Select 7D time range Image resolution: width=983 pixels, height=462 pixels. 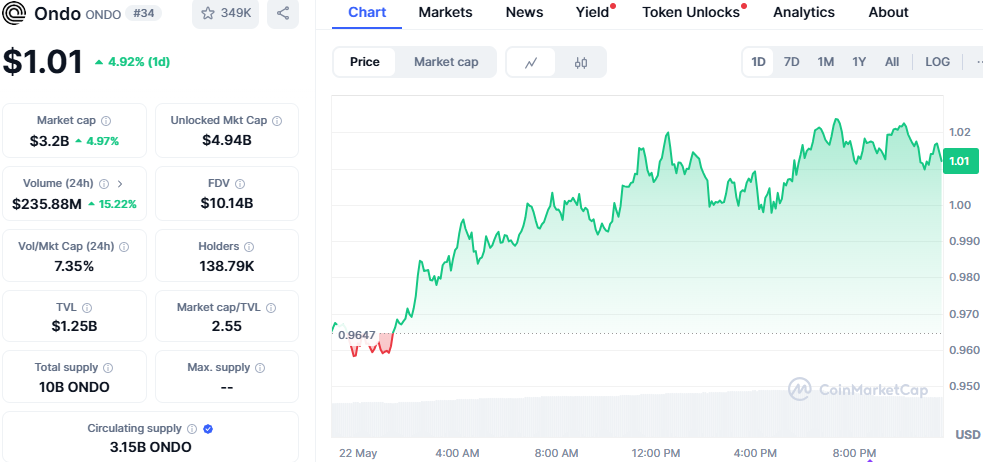pyautogui.click(x=792, y=62)
